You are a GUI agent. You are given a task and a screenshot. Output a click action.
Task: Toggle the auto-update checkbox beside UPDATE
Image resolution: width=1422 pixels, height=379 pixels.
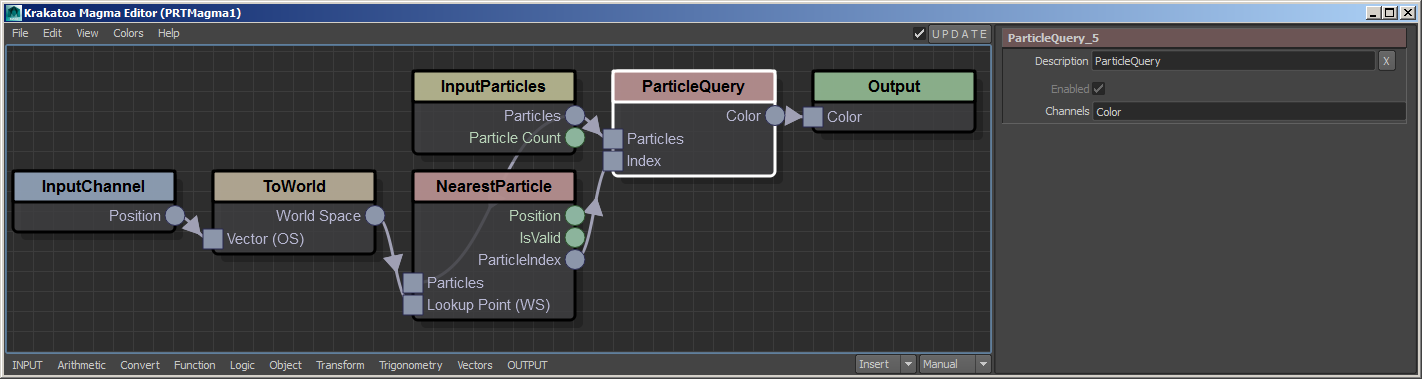pyautogui.click(x=920, y=33)
